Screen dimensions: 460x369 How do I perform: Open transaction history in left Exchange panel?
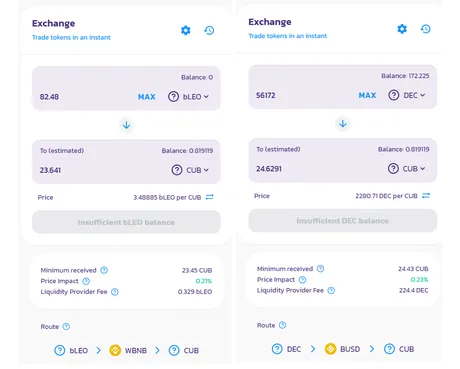pyautogui.click(x=209, y=30)
